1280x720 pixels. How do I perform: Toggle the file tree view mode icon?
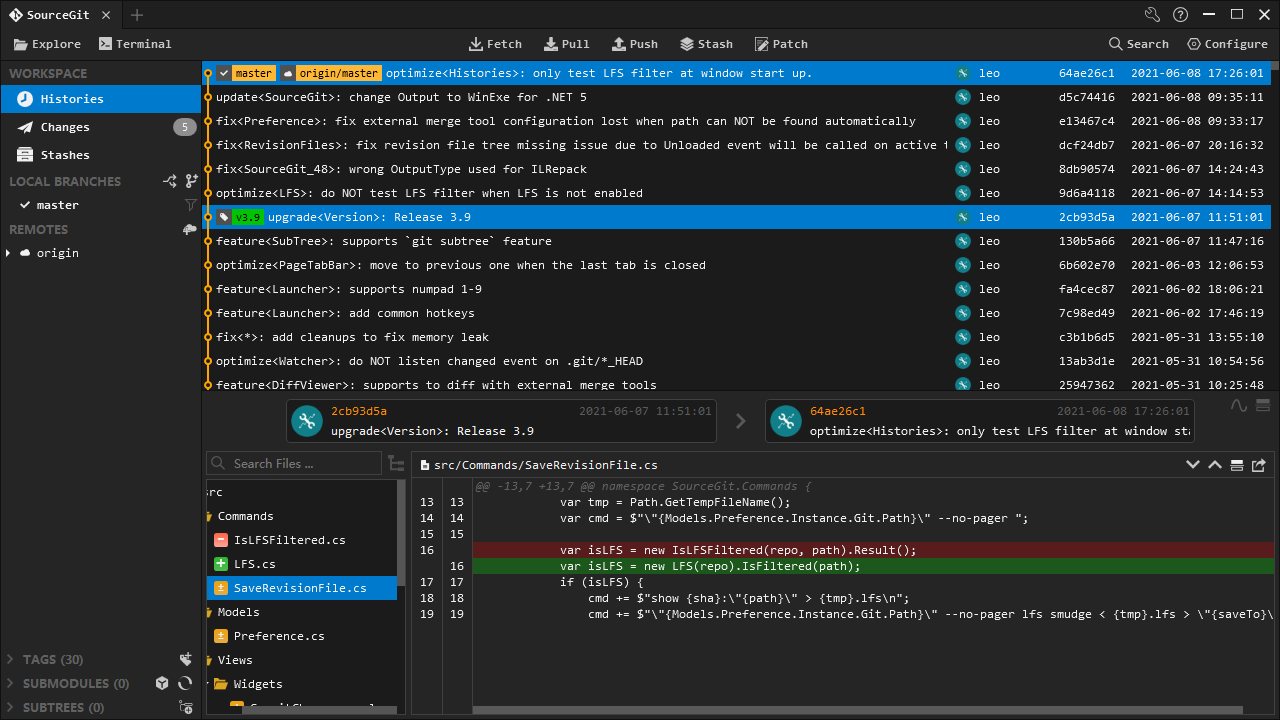point(396,464)
